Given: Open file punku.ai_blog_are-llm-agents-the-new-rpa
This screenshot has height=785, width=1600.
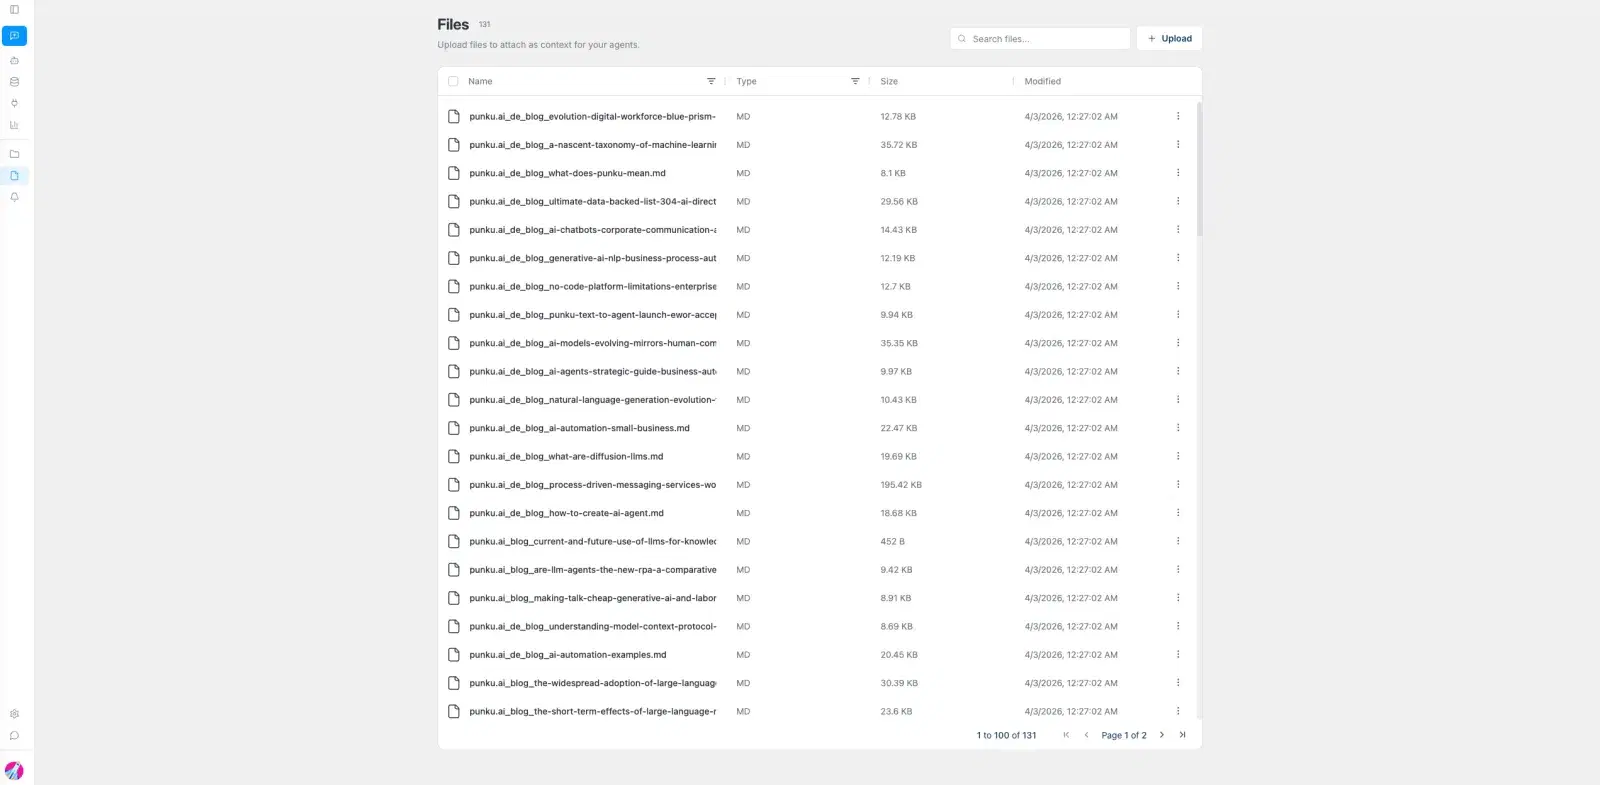Looking at the screenshot, I should tap(592, 570).
